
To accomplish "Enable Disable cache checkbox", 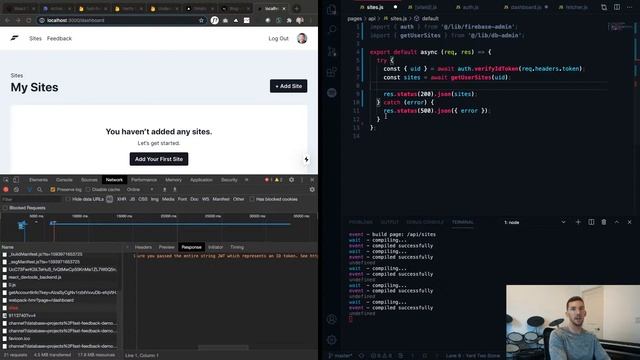I will coord(88,189).
